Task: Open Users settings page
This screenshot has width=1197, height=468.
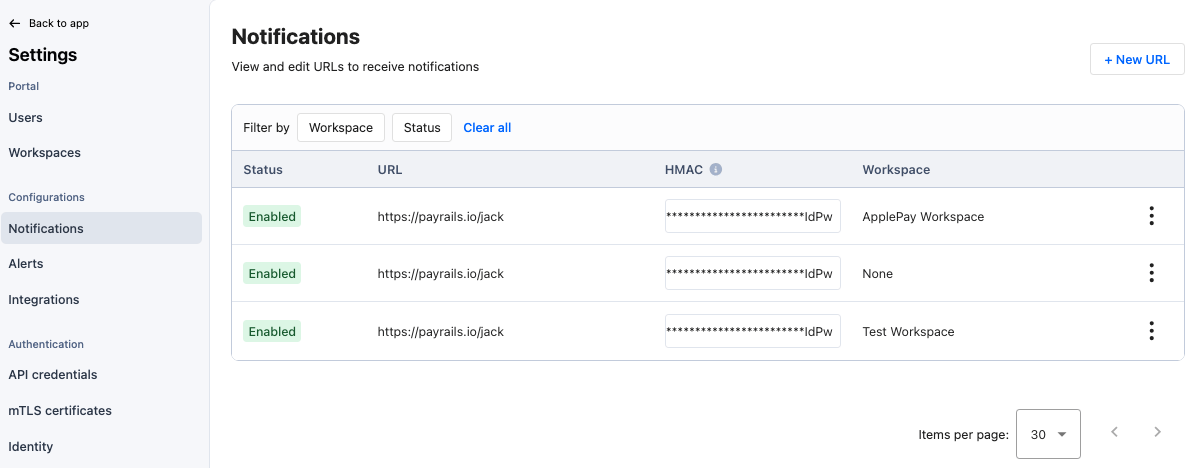Action: click(25, 118)
